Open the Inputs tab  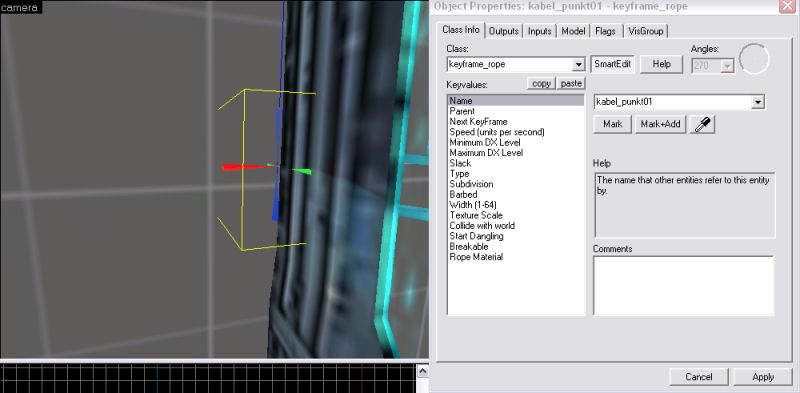pos(540,31)
